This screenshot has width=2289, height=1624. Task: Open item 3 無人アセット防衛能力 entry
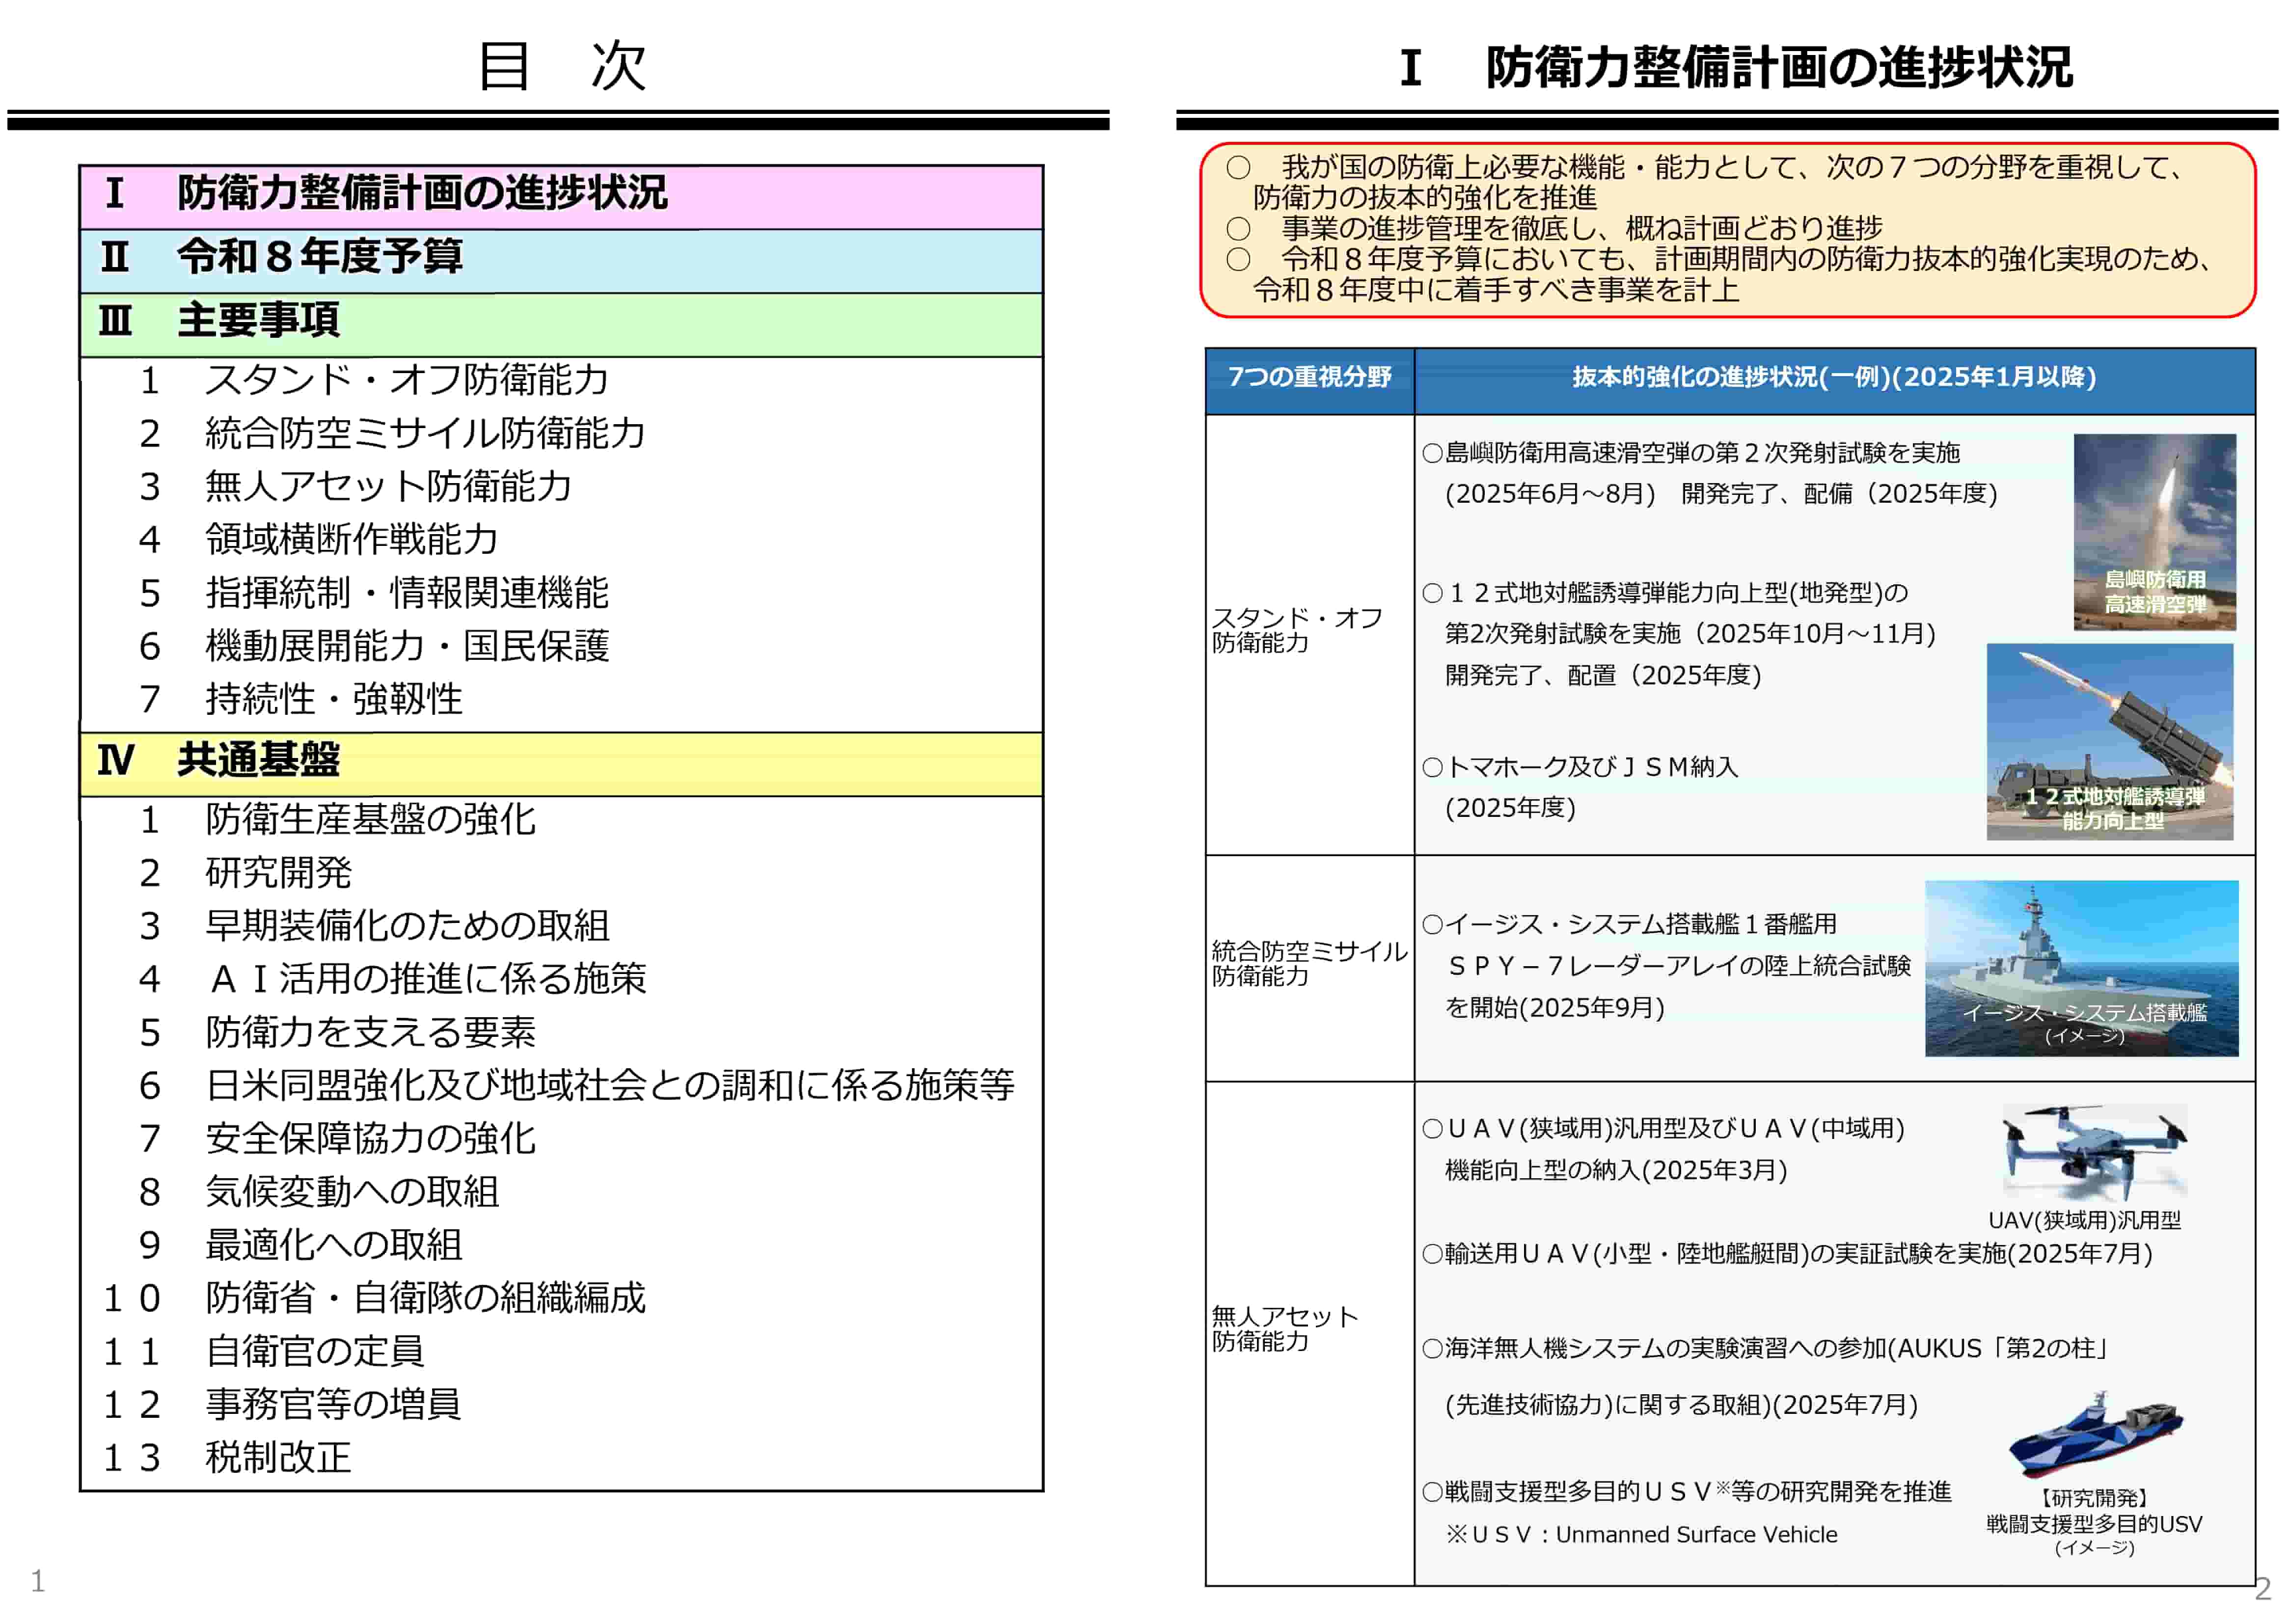pyautogui.click(x=388, y=487)
